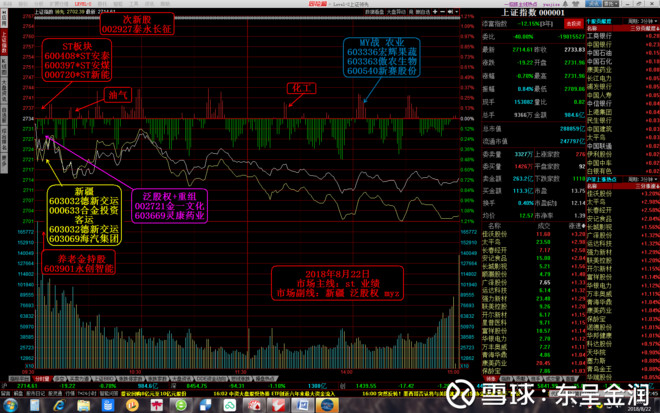Viewport: 660px width, 413px height.
Task: Click 青岛金王 in lower hot-spot list
Action: coord(599,369)
